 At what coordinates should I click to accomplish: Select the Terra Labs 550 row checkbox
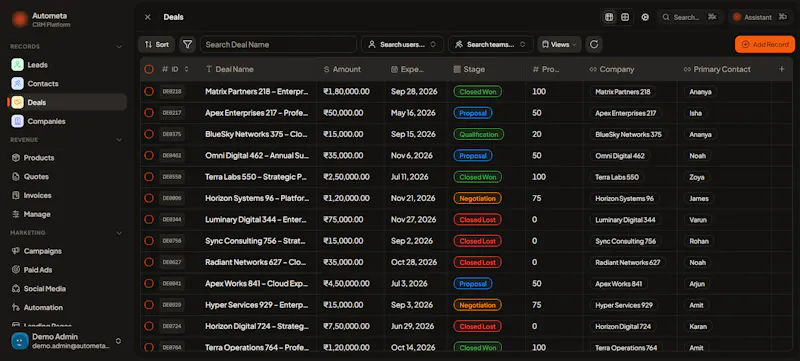pos(149,177)
